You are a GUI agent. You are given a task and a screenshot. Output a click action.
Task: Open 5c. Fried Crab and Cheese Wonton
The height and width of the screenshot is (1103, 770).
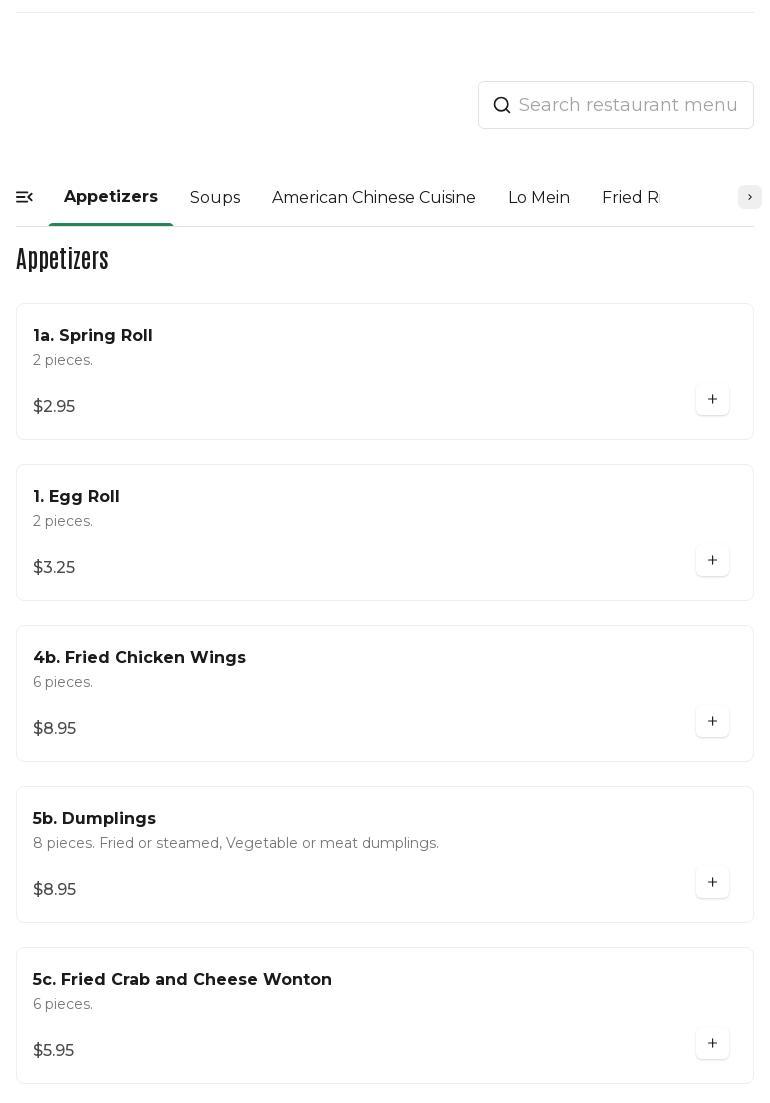182,980
